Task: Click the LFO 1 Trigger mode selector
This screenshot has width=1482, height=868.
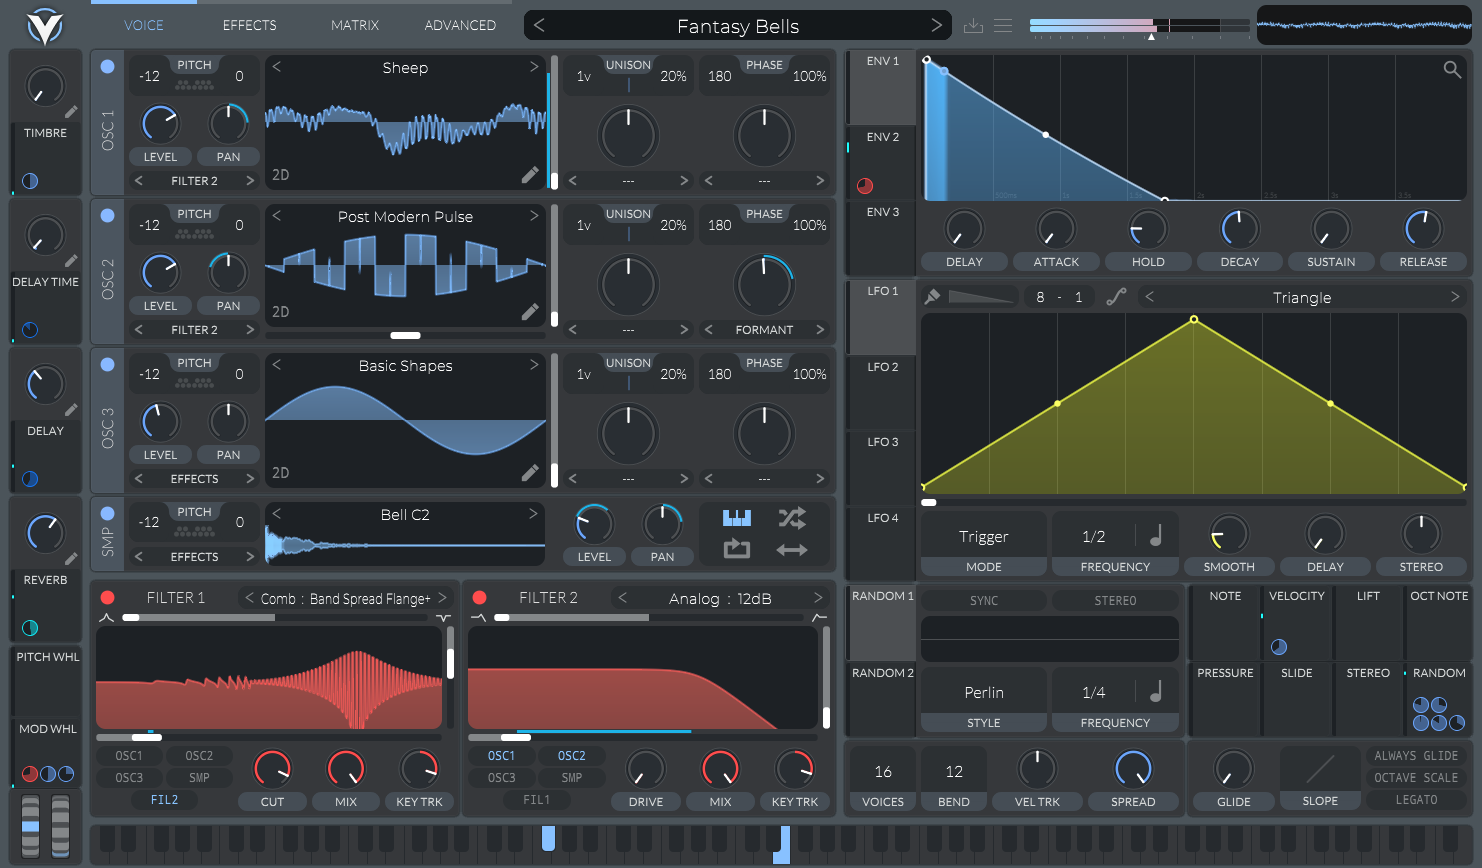Action: (984, 537)
